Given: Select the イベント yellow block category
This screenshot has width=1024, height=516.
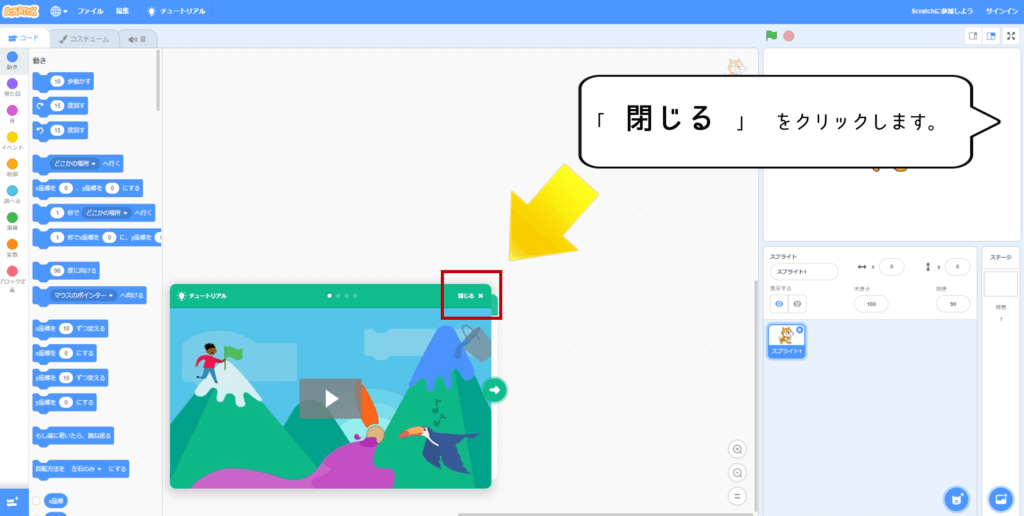Looking at the screenshot, I should [x=12, y=140].
